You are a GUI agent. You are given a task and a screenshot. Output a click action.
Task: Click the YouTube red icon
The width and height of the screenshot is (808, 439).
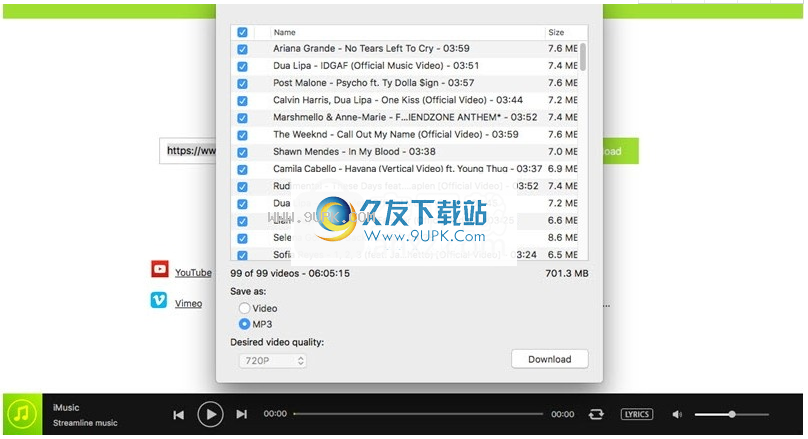[x=160, y=269]
